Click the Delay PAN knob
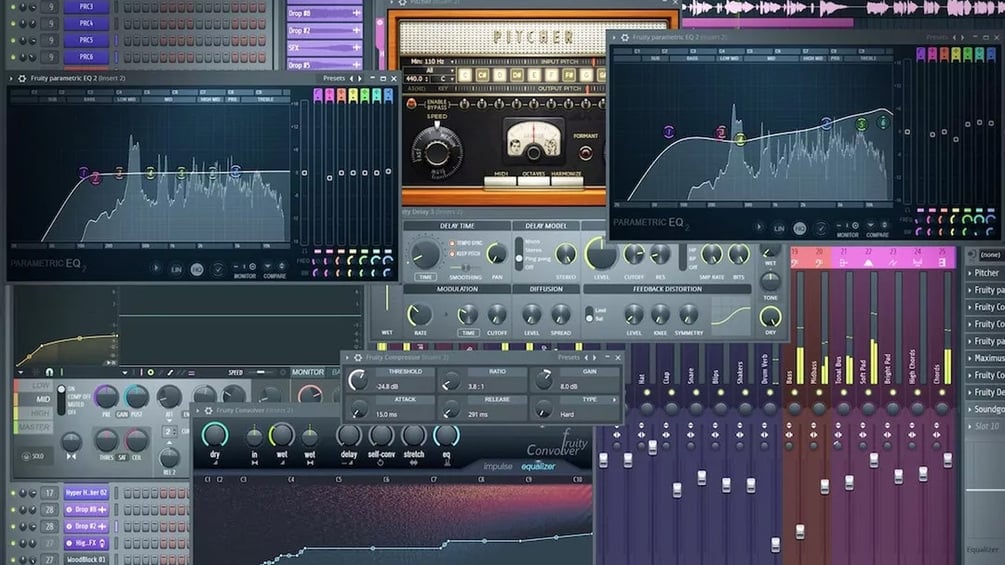The image size is (1005, 565). point(497,254)
